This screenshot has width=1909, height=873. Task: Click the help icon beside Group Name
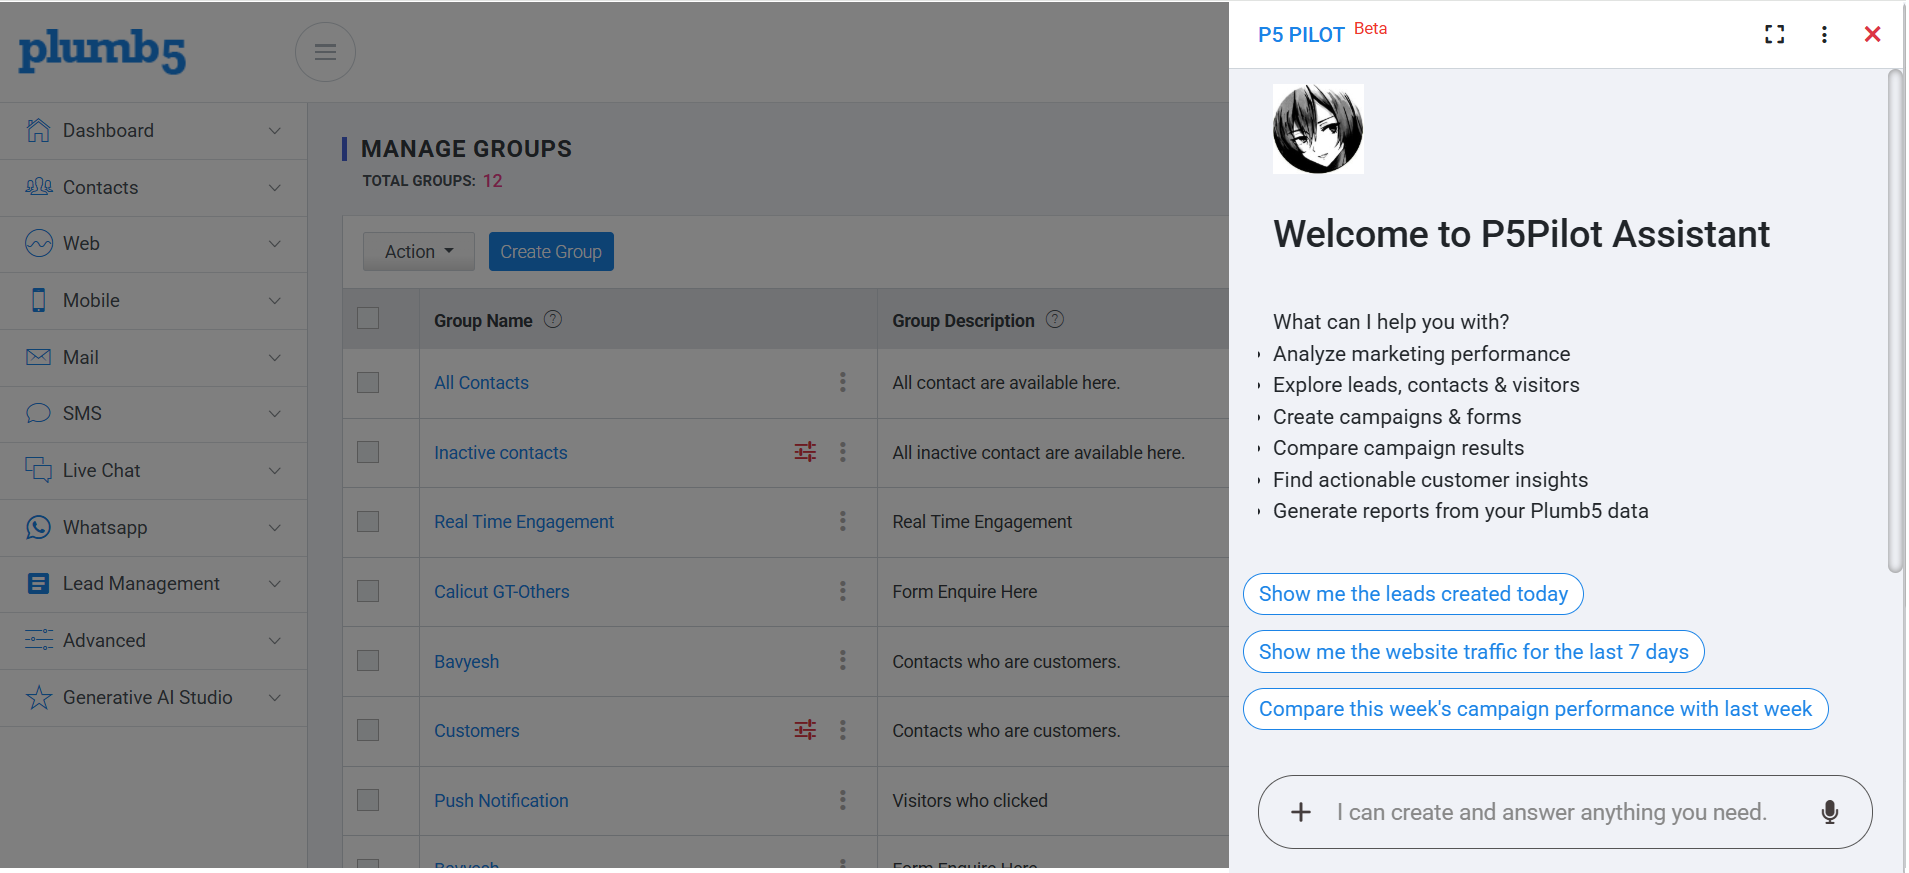tap(553, 319)
